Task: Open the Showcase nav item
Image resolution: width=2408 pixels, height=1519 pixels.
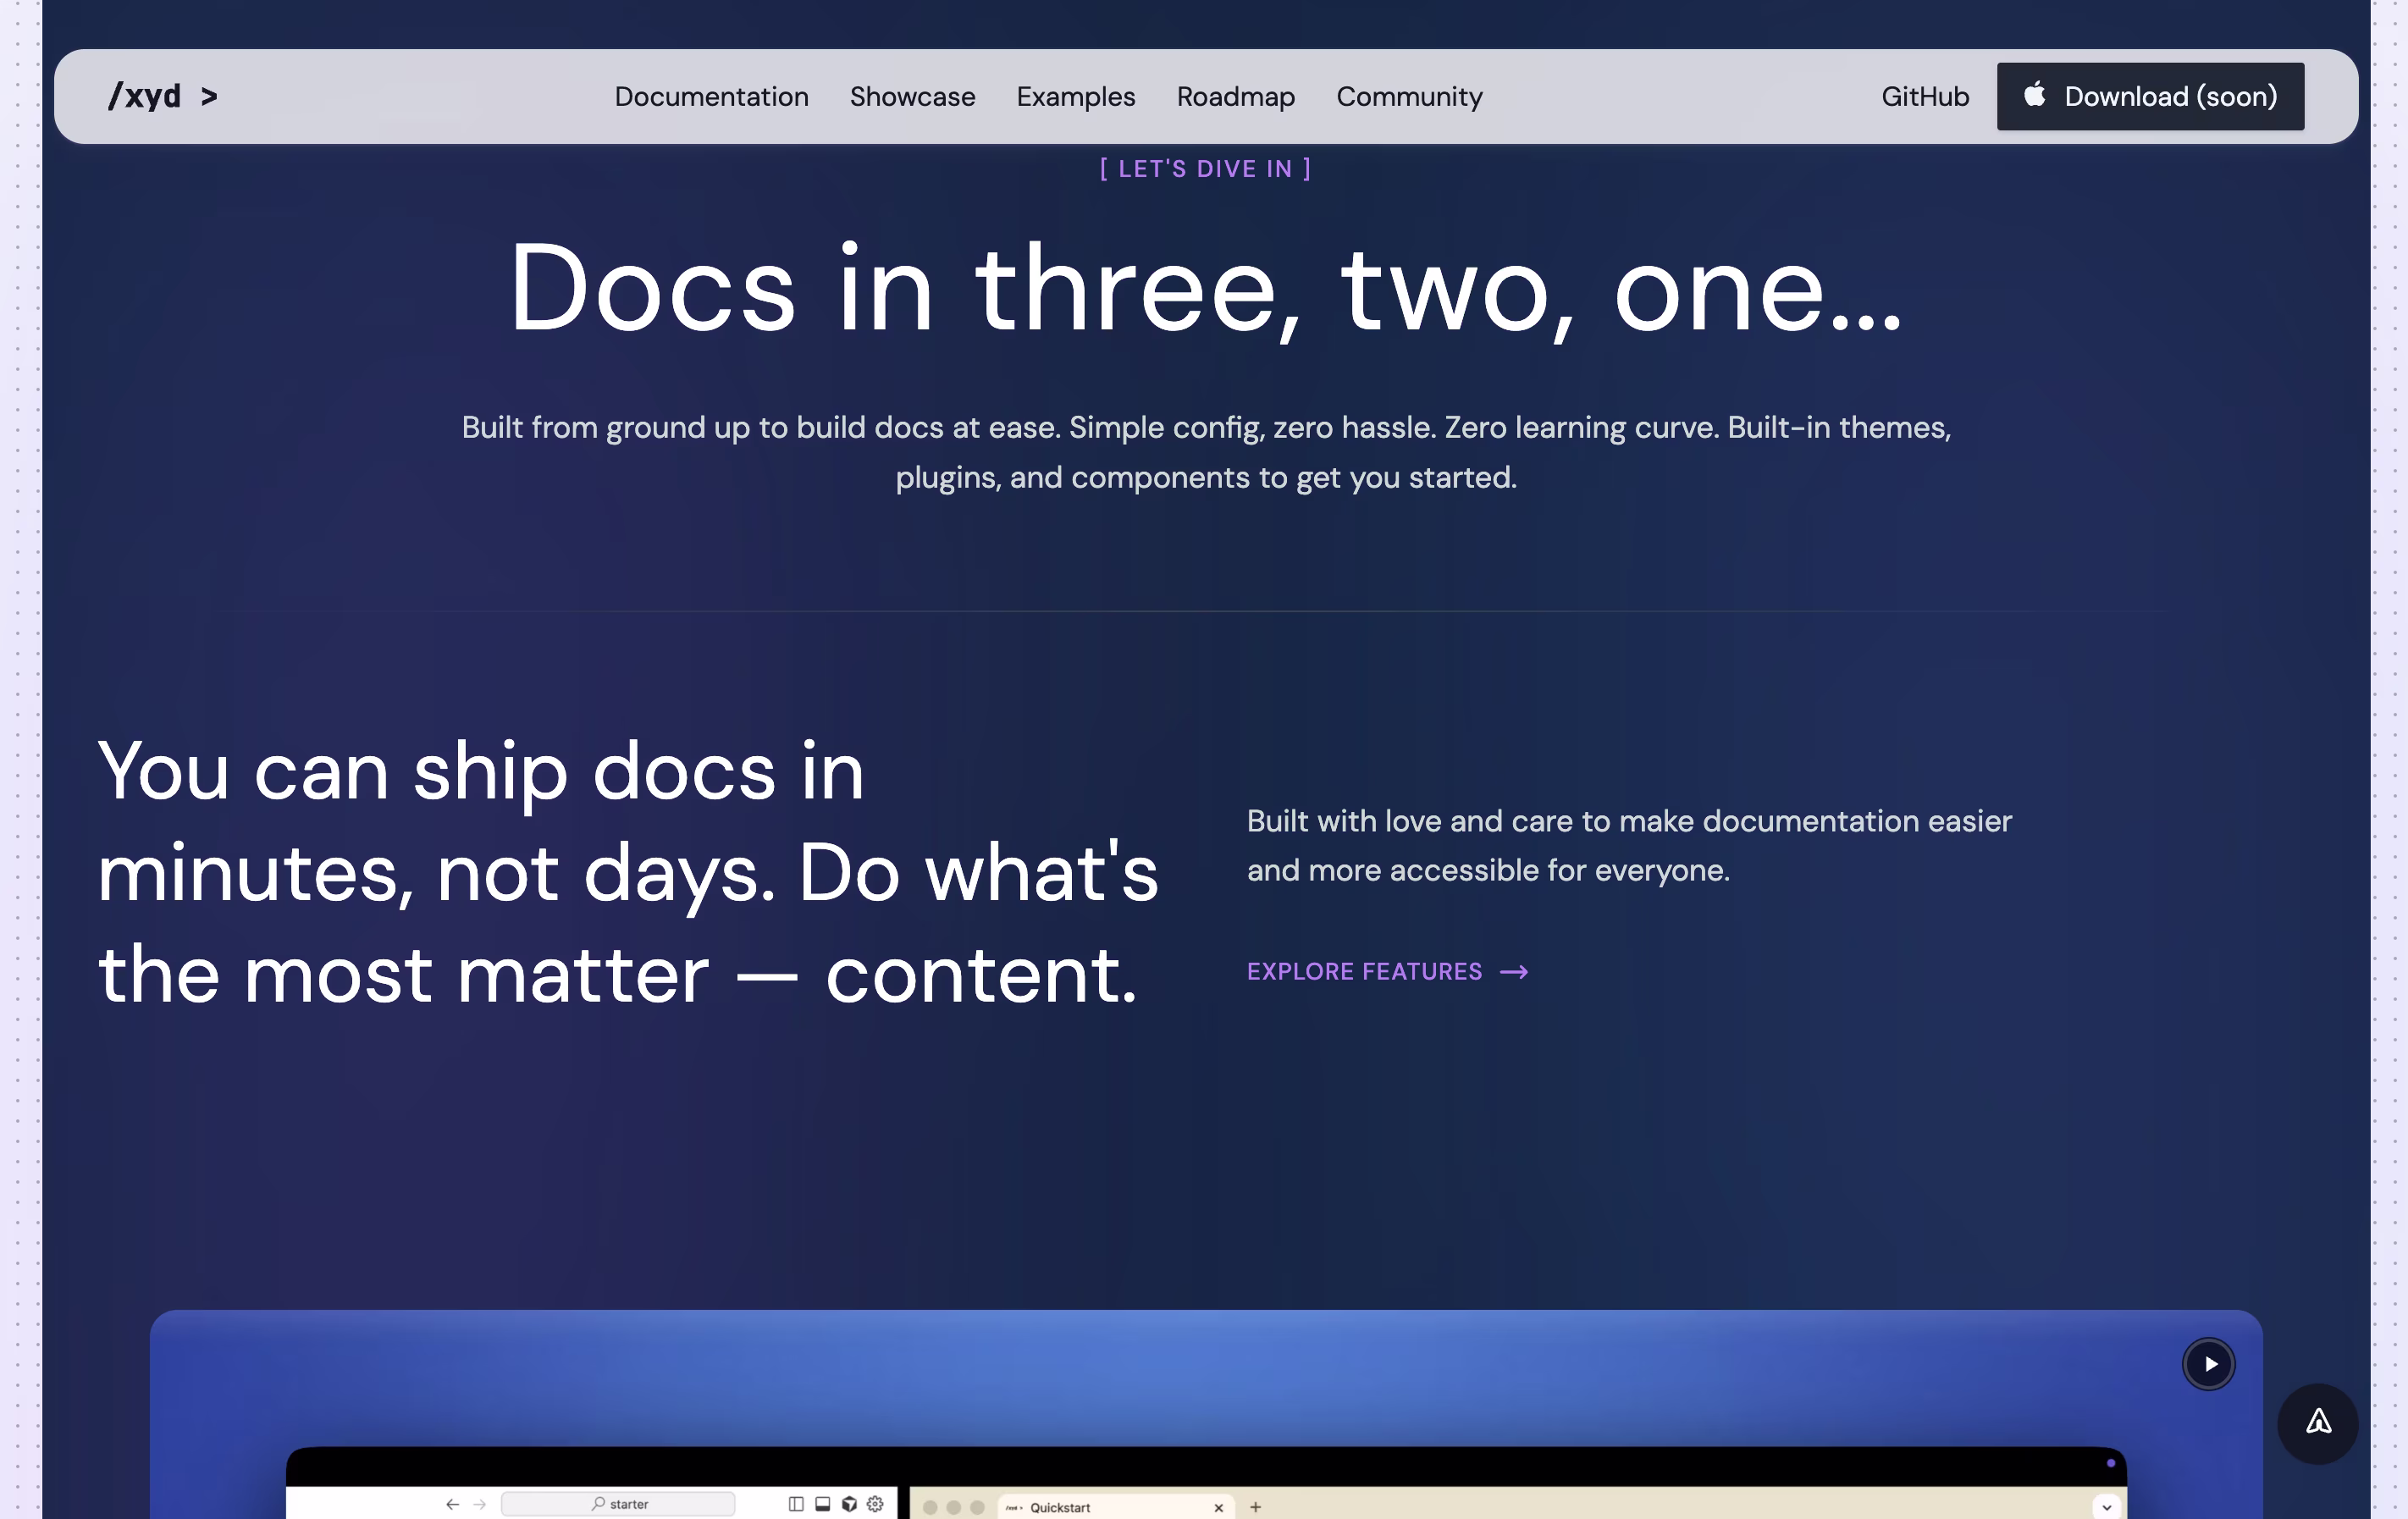Action: [x=912, y=96]
